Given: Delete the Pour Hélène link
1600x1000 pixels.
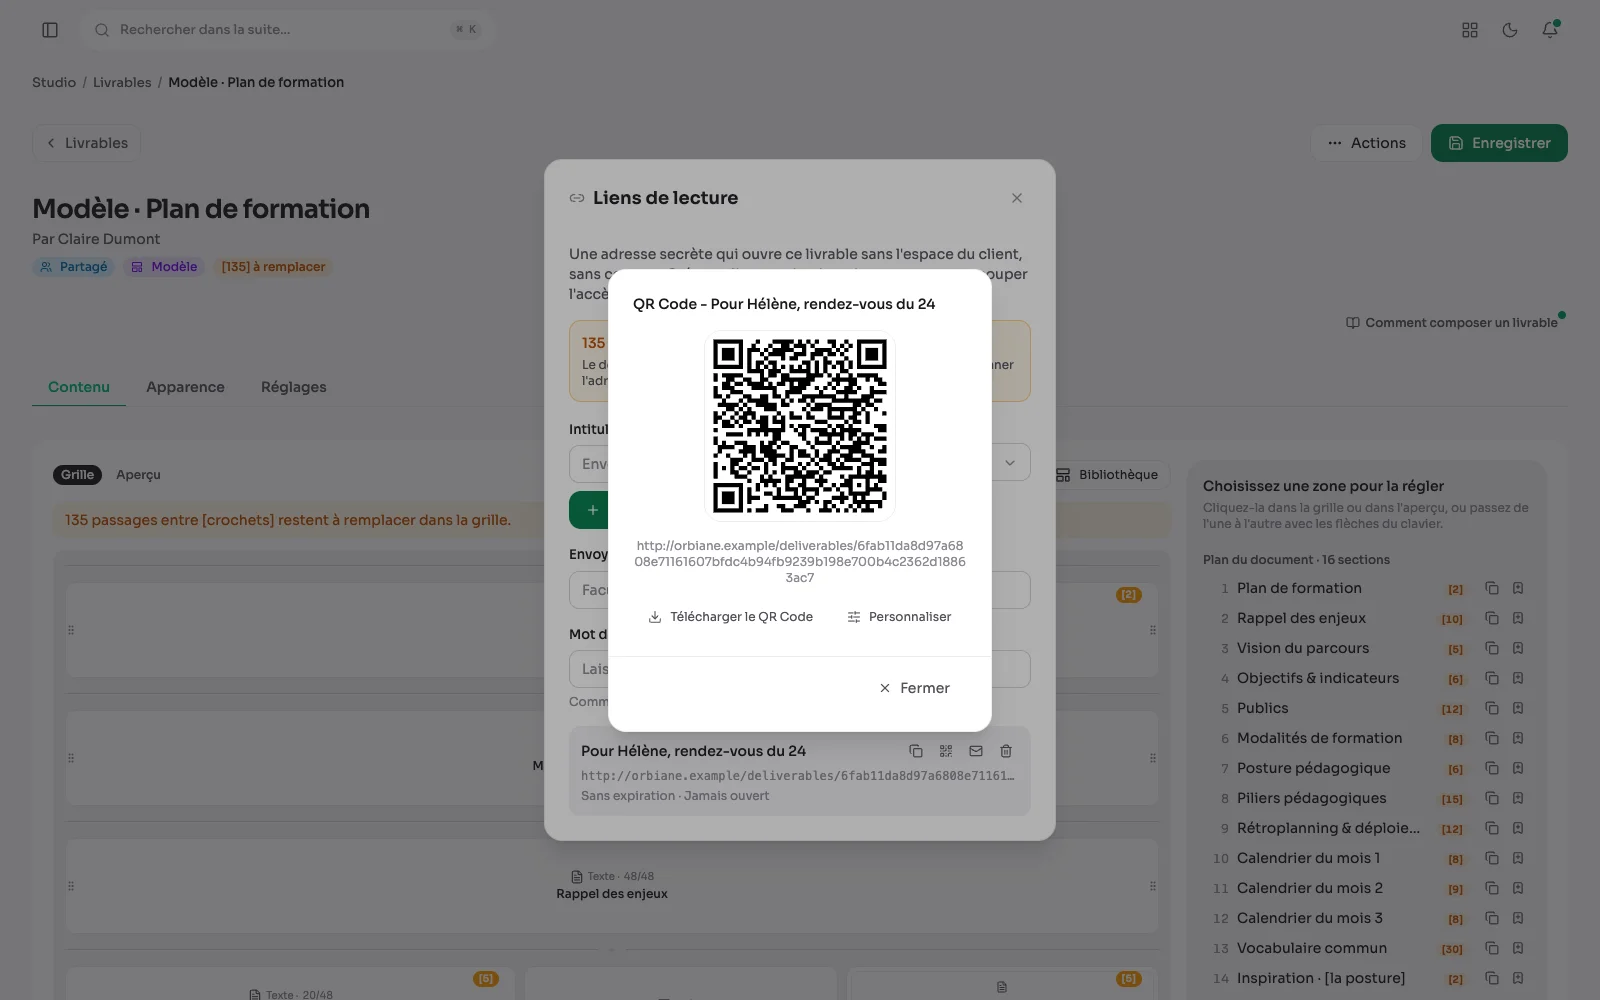Looking at the screenshot, I should (x=1006, y=751).
